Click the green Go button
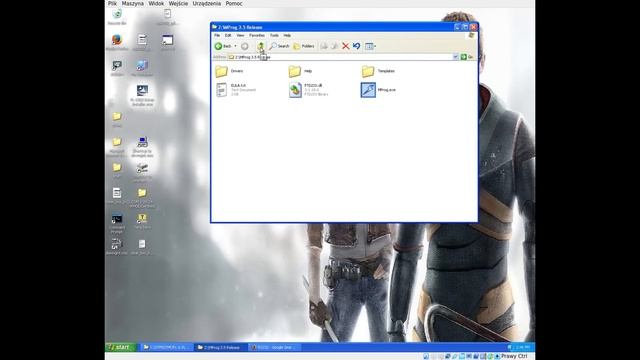 [x=467, y=57]
